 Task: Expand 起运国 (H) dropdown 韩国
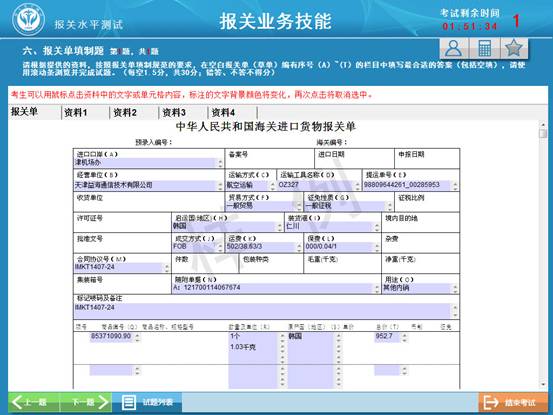[x=227, y=226]
